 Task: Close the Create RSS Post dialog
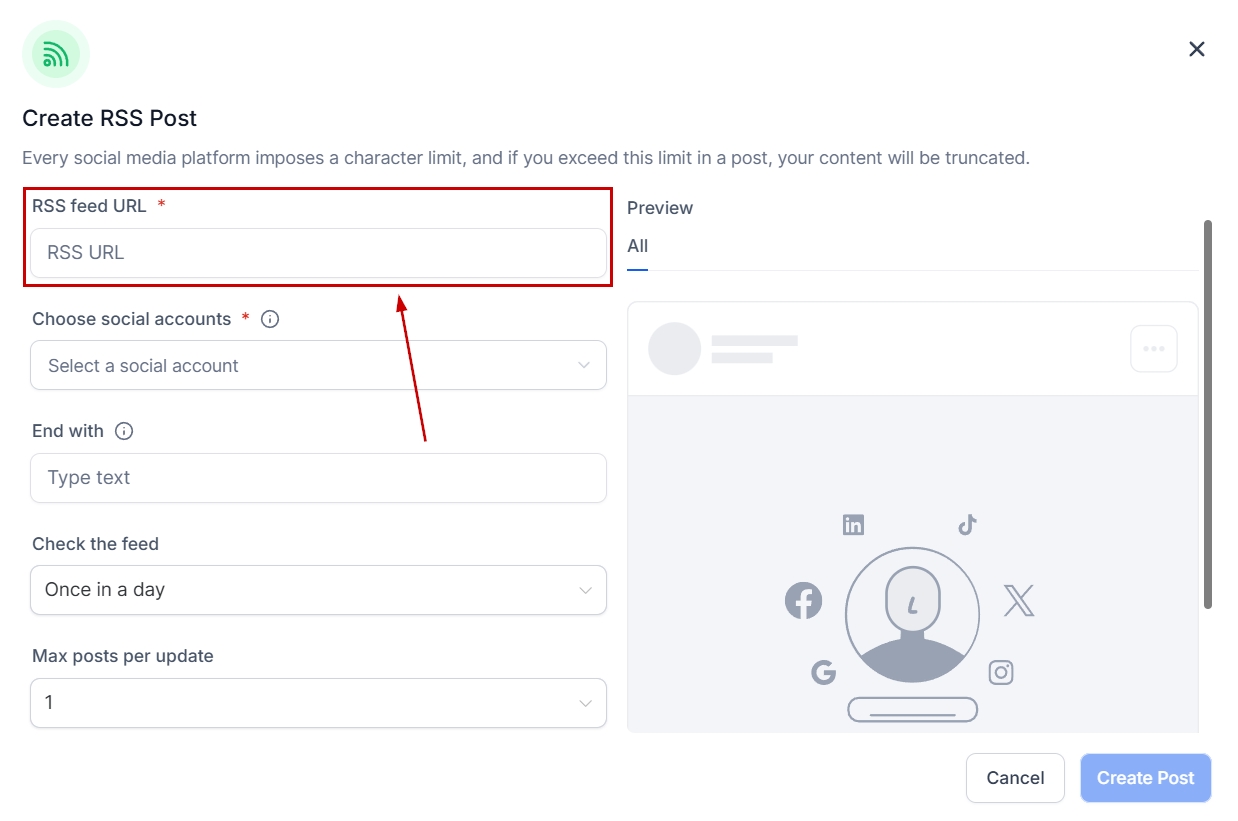pyautogui.click(x=1196, y=49)
